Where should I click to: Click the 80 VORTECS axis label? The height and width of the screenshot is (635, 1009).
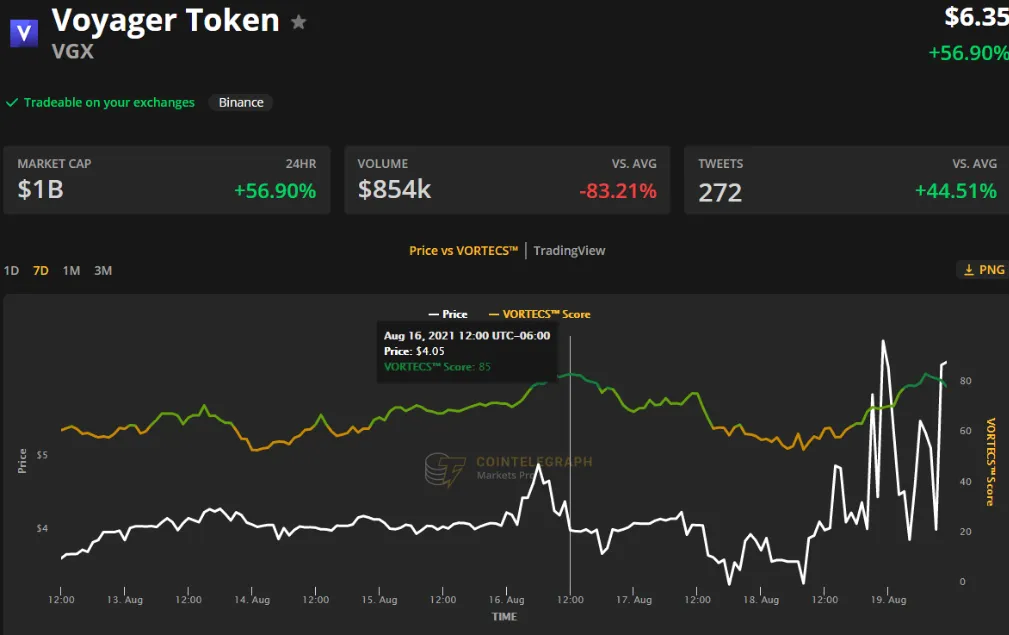pyautogui.click(x=965, y=381)
